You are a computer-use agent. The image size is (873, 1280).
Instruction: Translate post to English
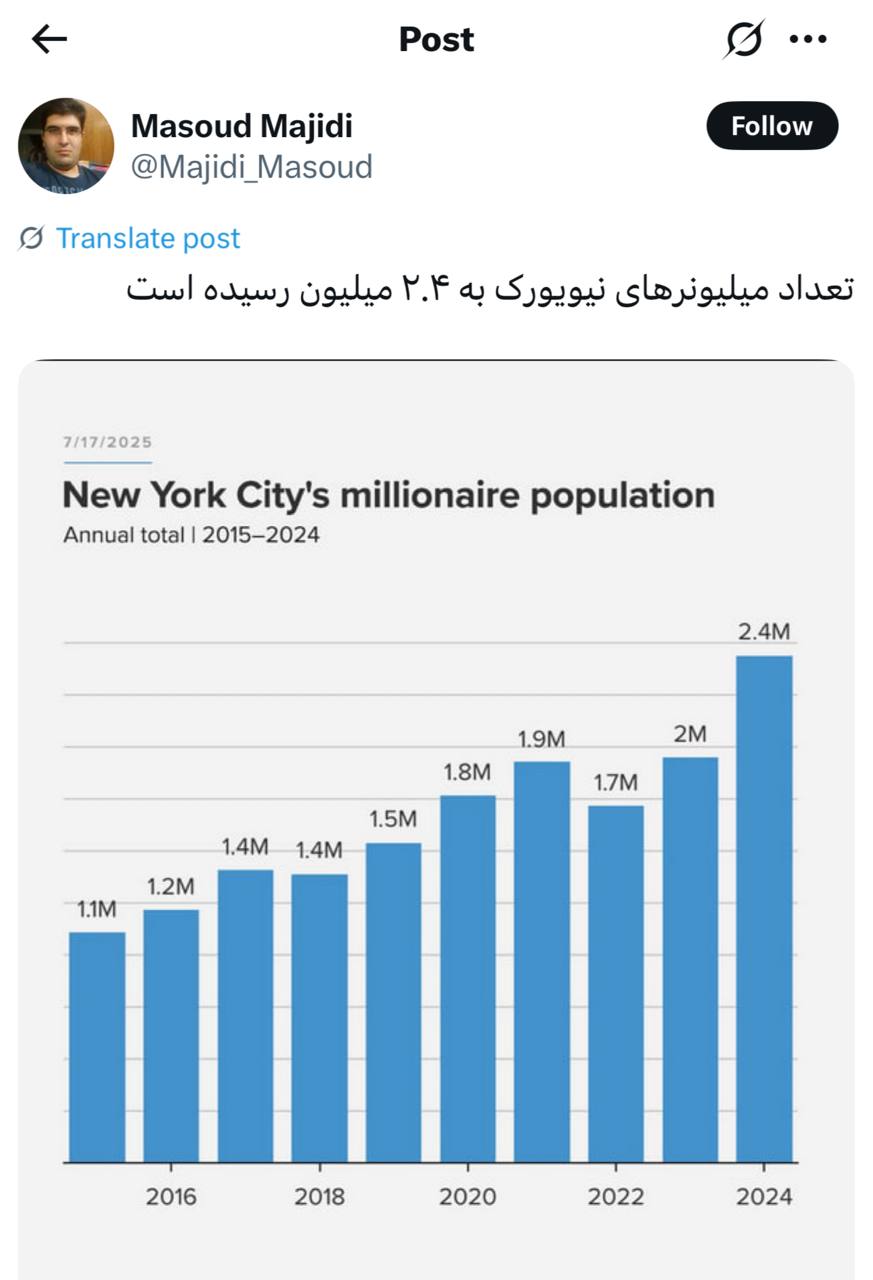(x=148, y=238)
